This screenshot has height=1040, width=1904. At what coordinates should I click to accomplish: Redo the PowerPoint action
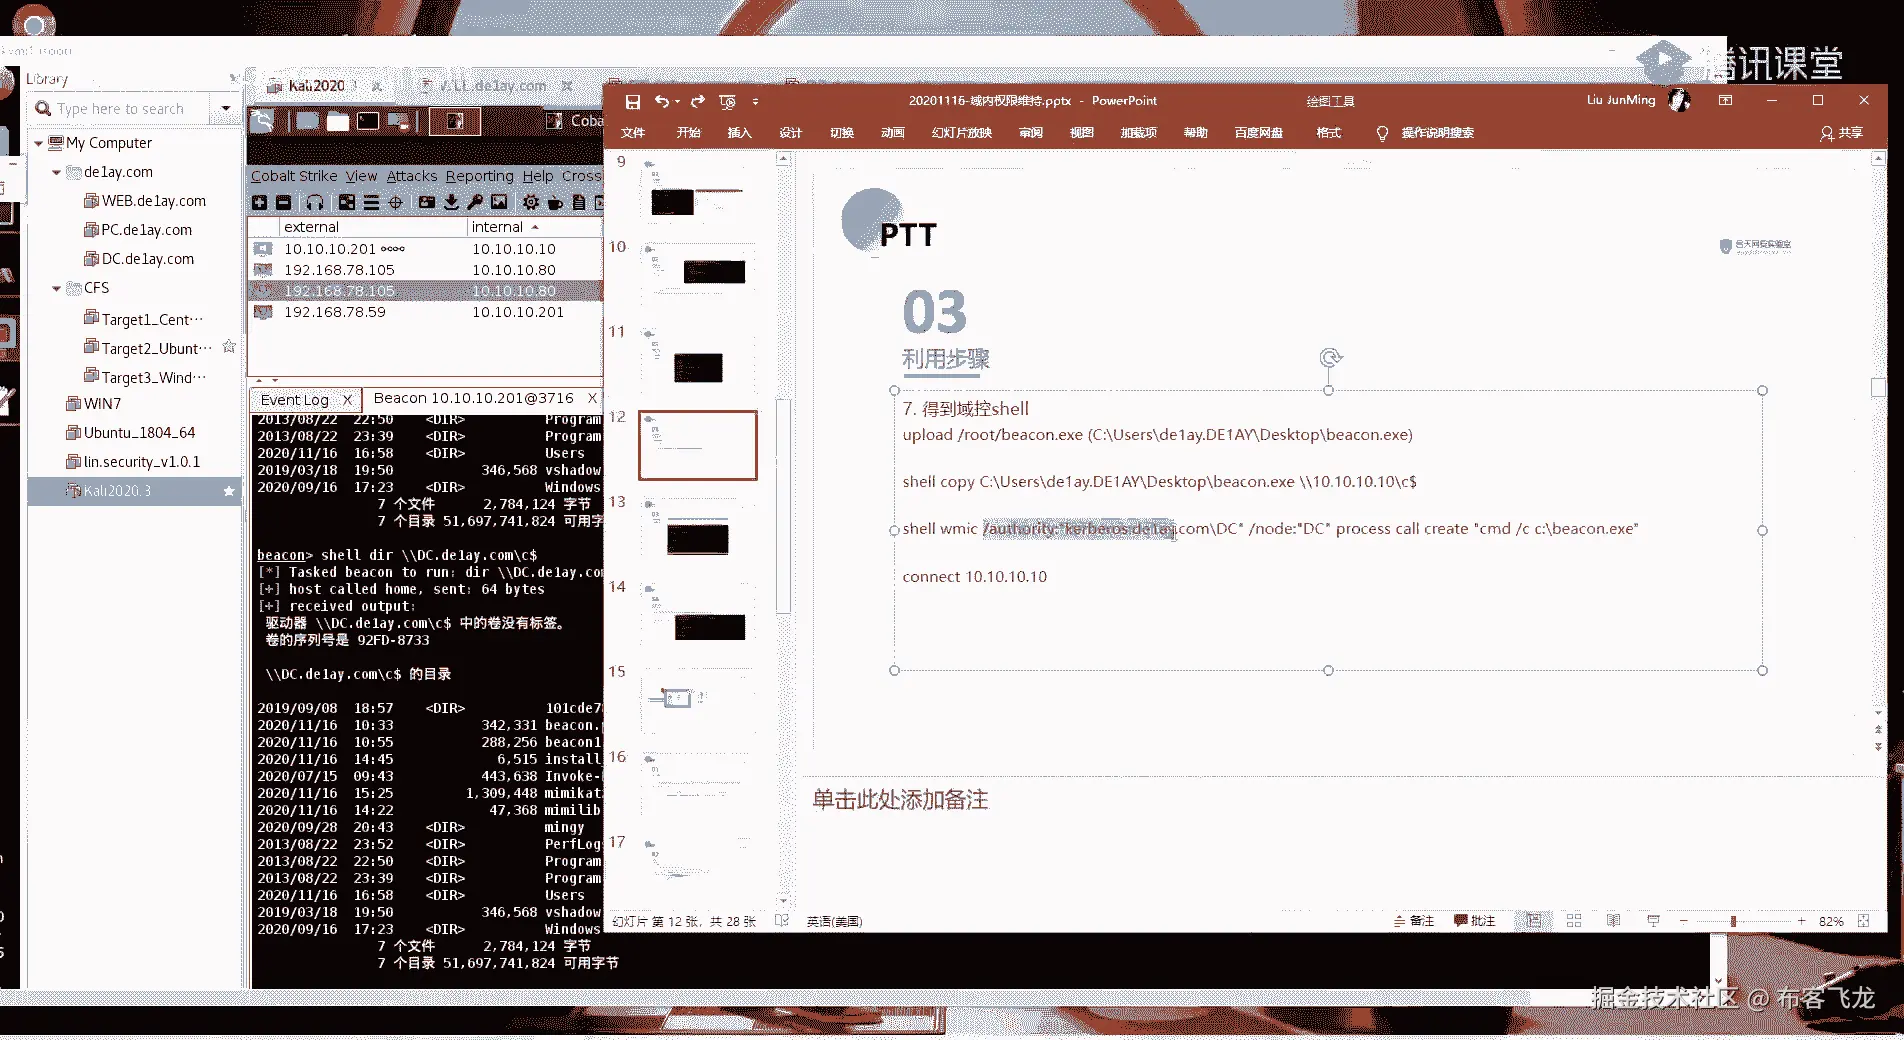tap(698, 101)
